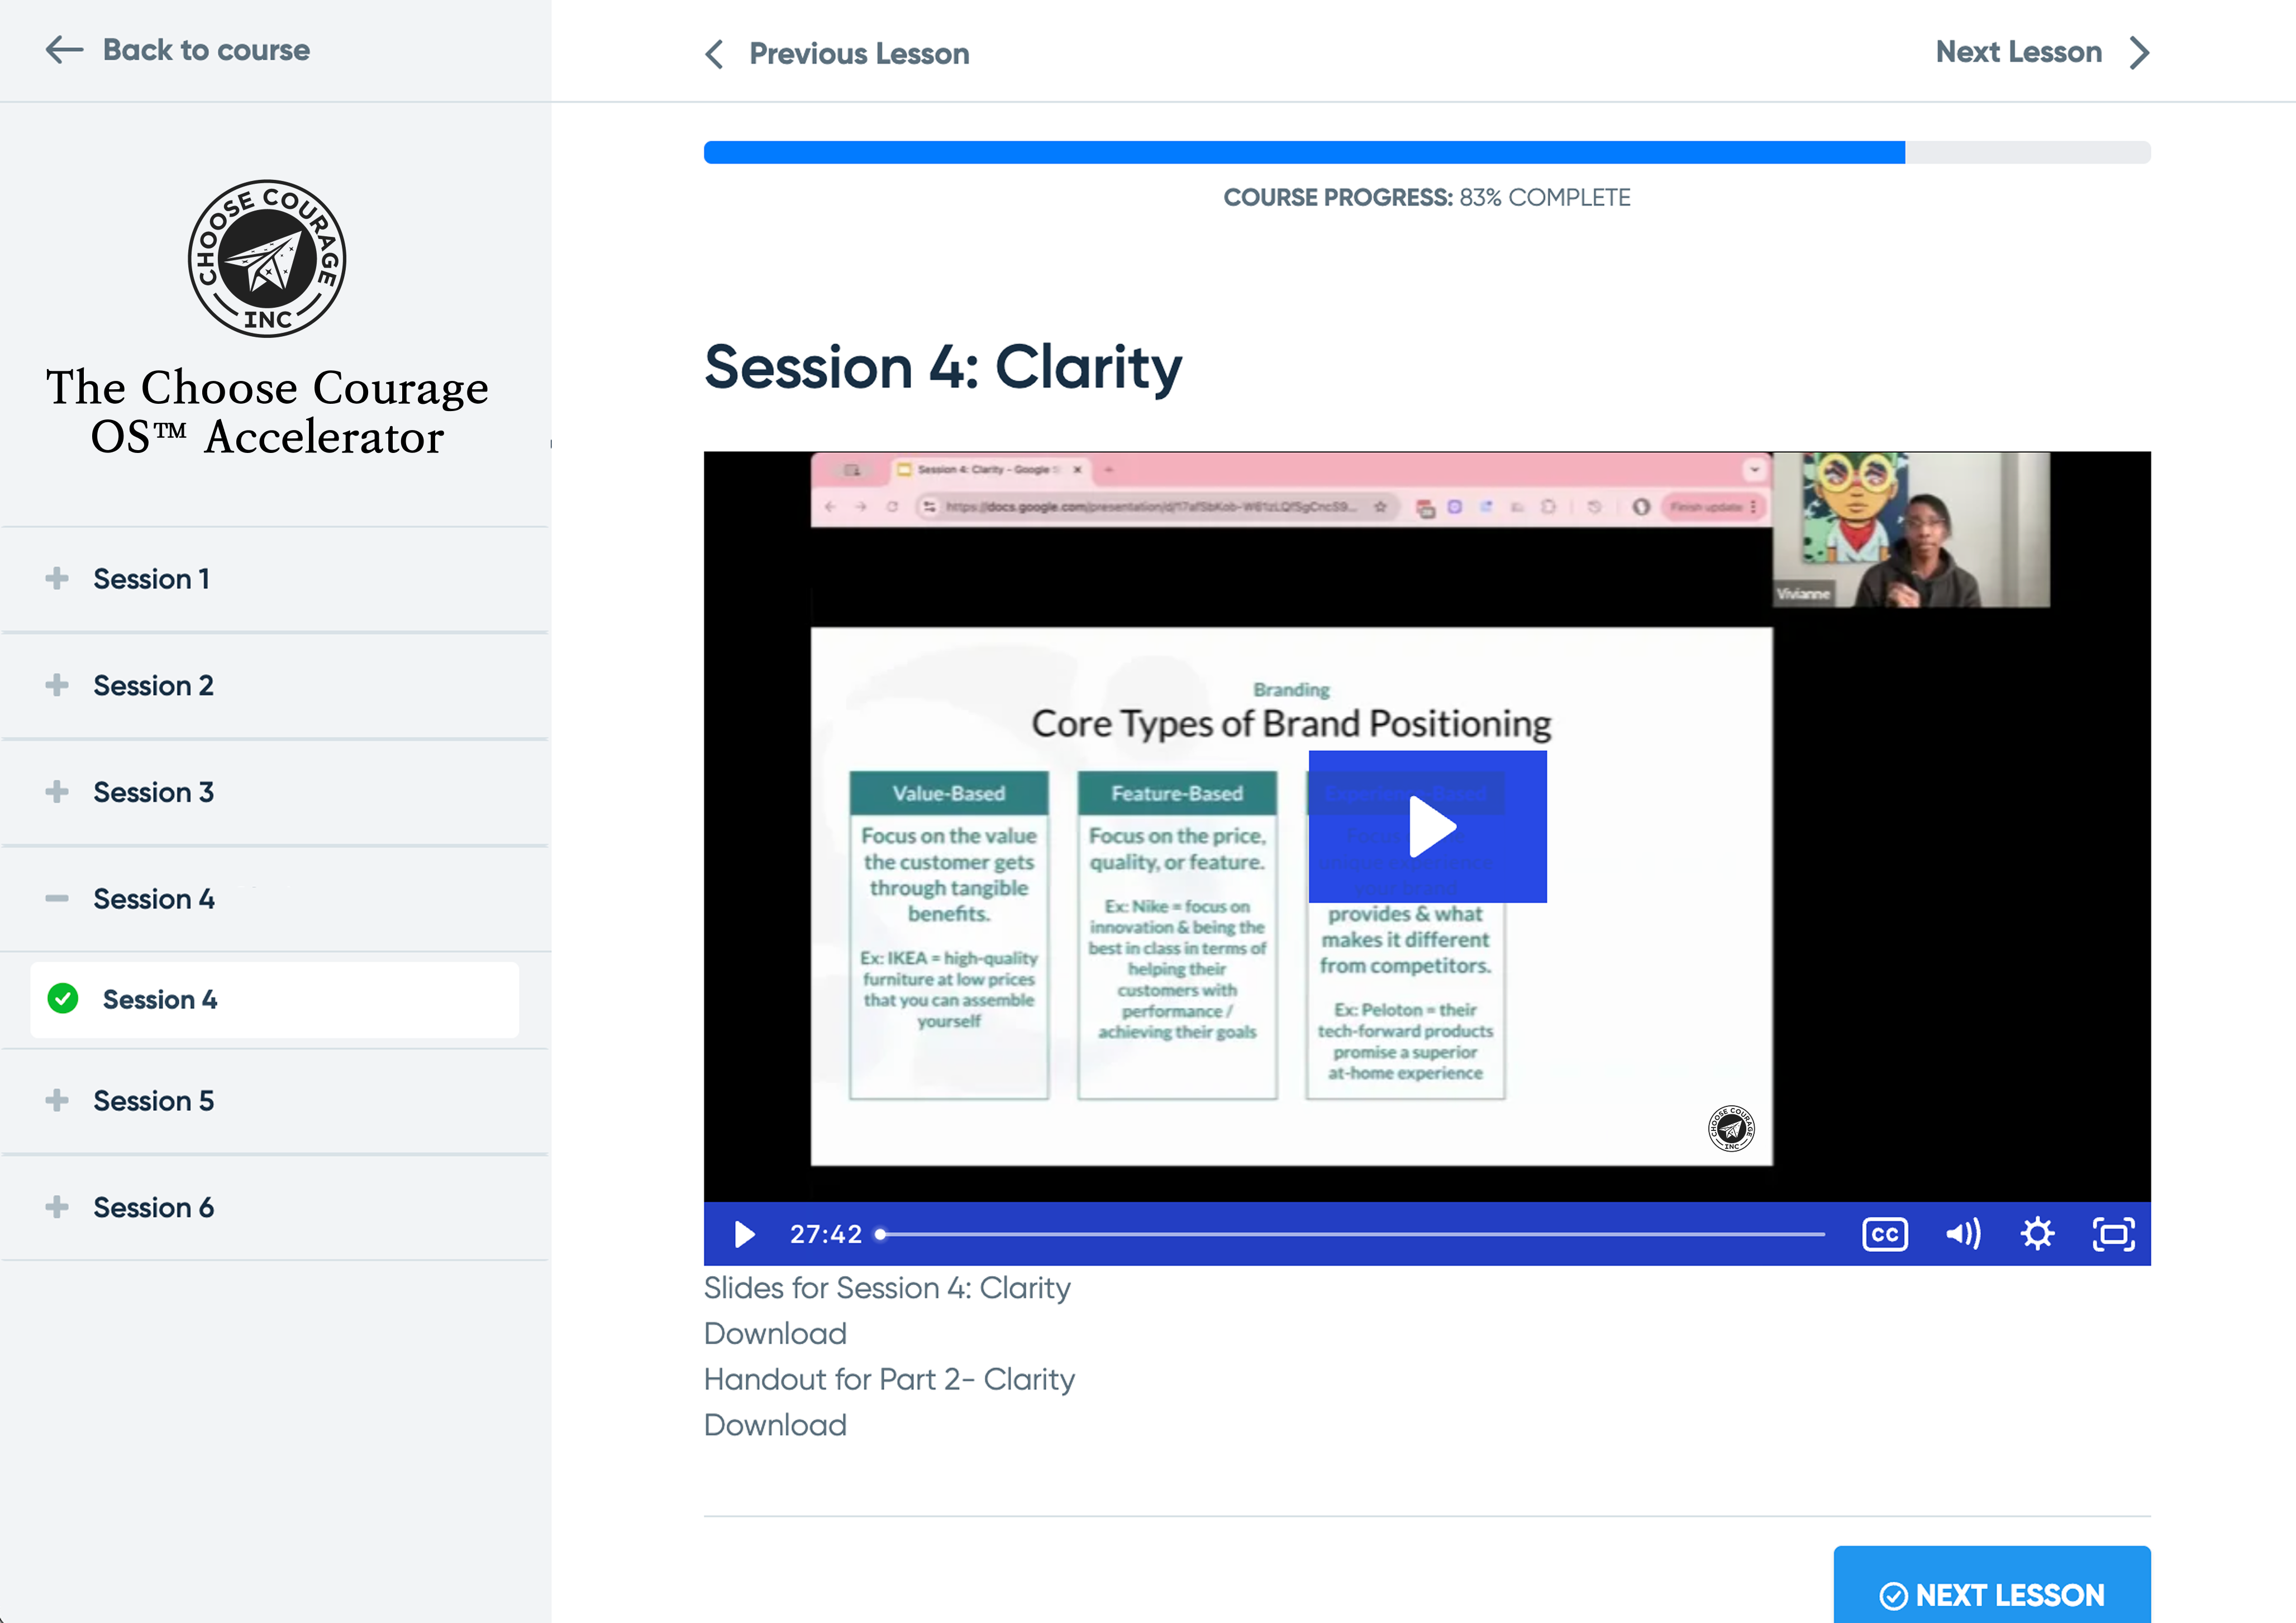The width and height of the screenshot is (2296, 1623).
Task: Play the video using the large center play button
Action: 1428,827
